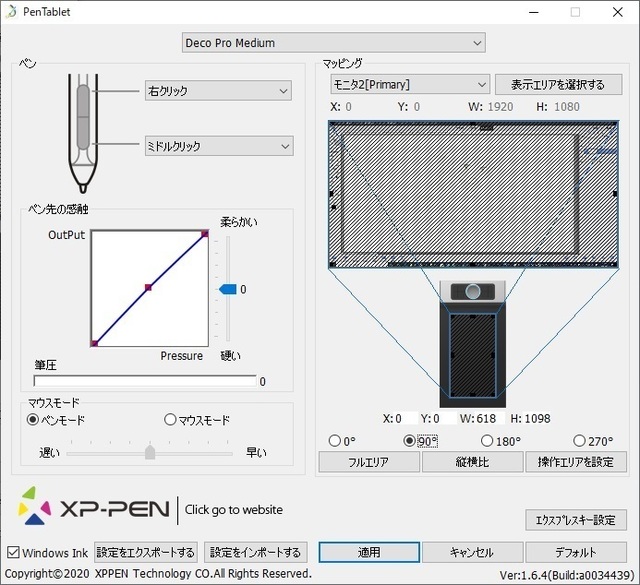The height and width of the screenshot is (585, 640).
Task: Open エクスプレスキー設定 settings
Action: [x=576, y=520]
